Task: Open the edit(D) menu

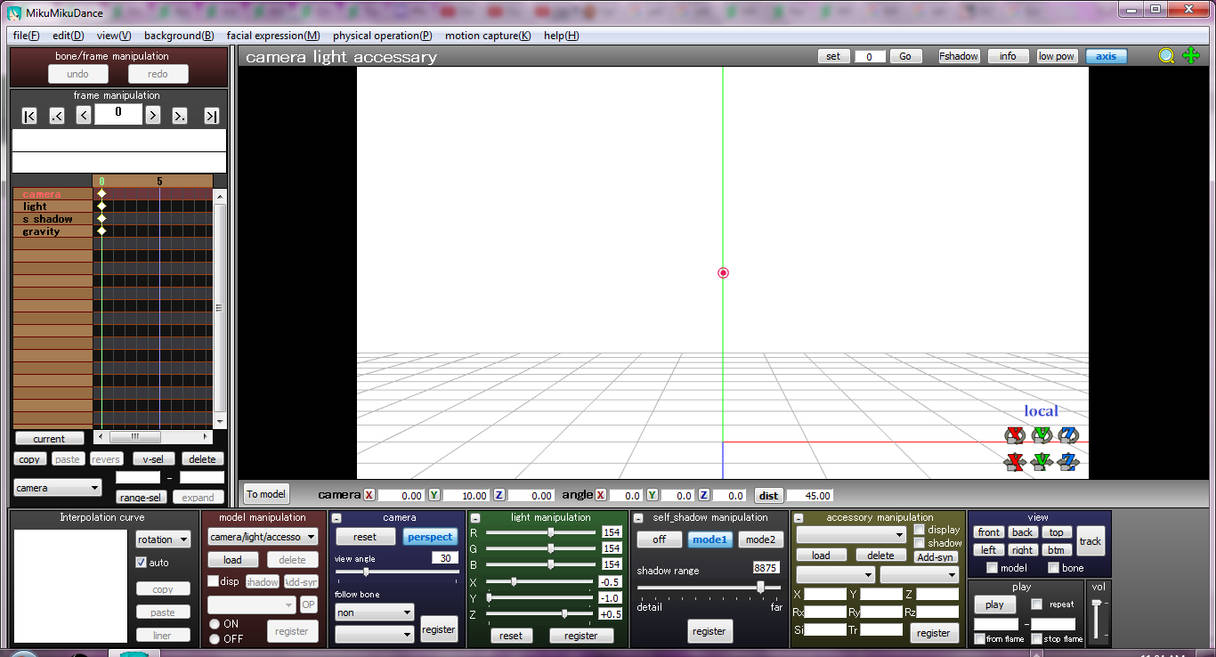Action: [68, 35]
